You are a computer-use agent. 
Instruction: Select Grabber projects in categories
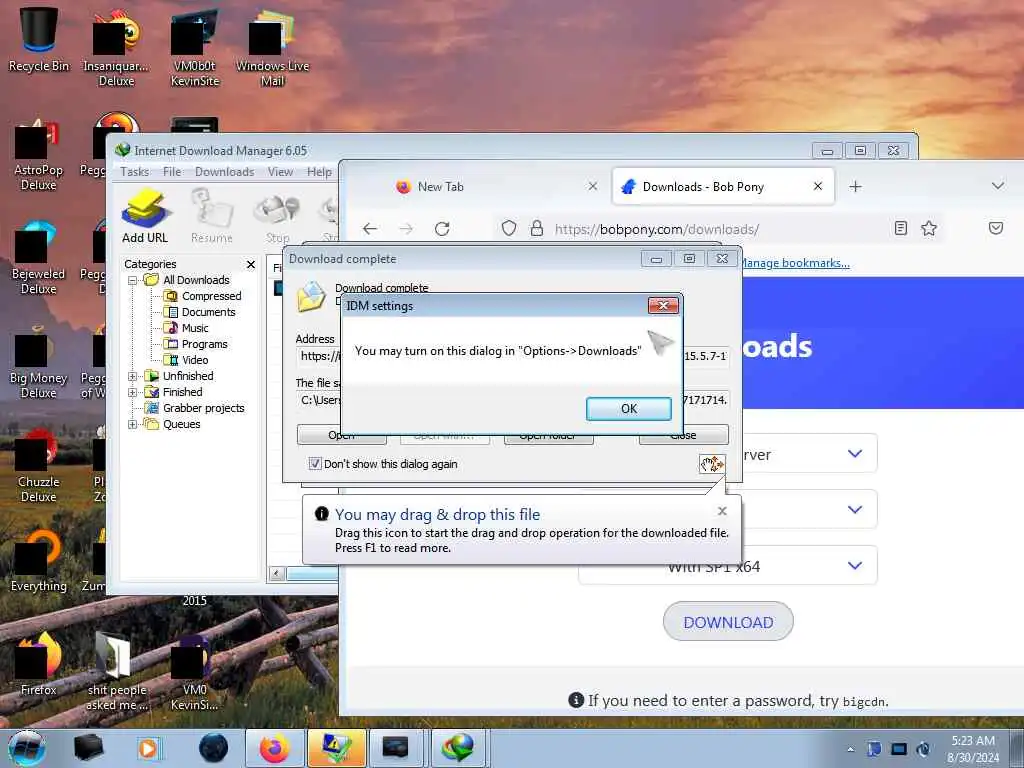[x=202, y=408]
